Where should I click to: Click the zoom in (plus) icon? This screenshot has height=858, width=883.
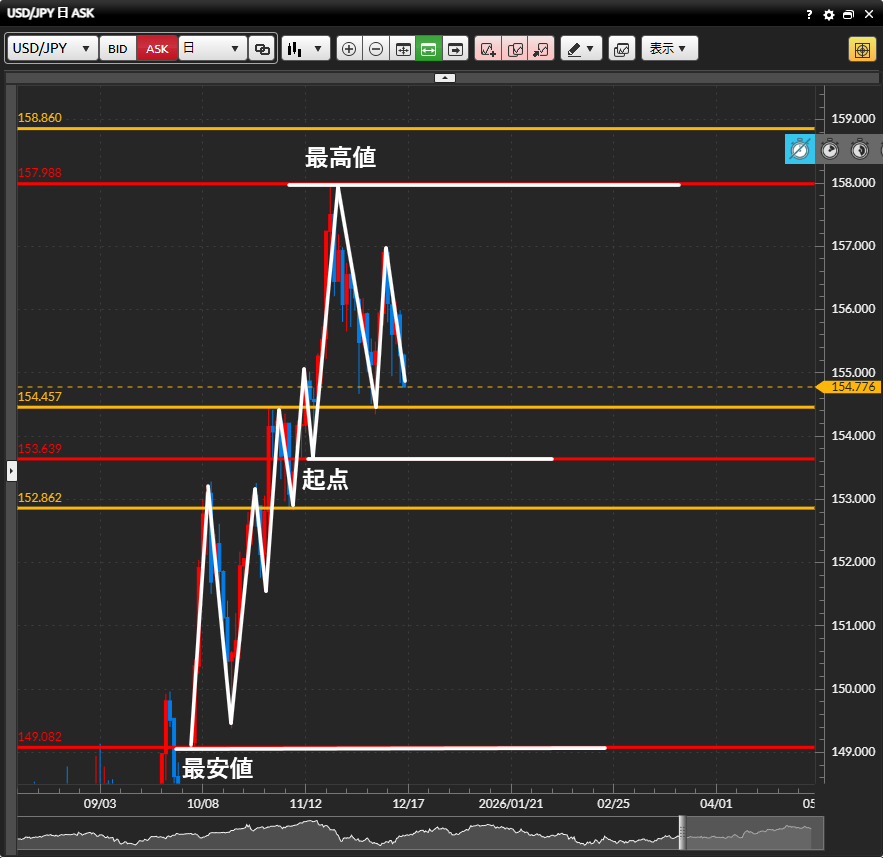[x=349, y=48]
